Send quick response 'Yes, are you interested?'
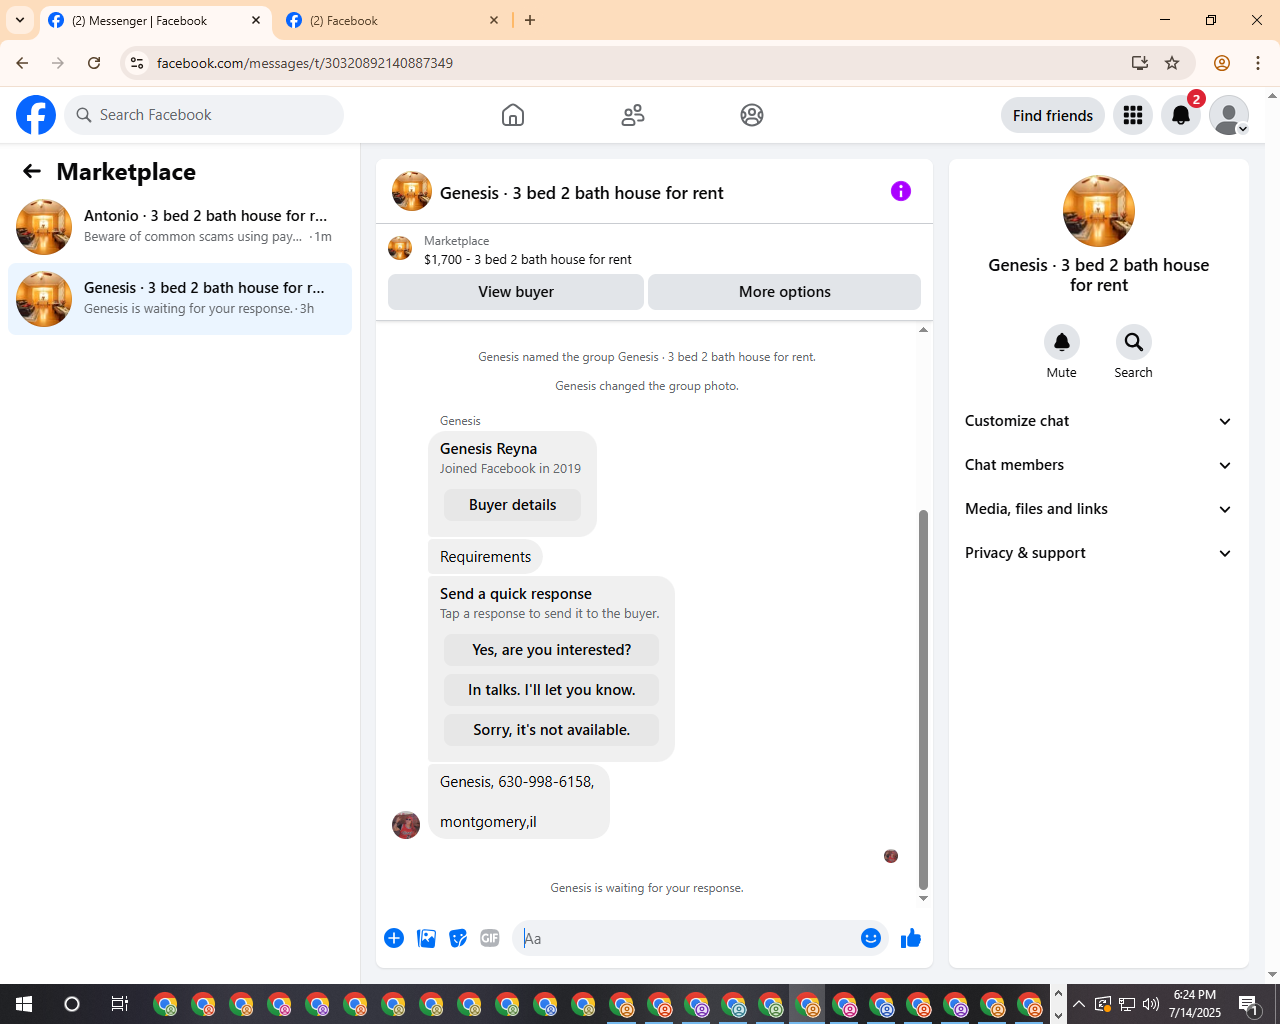This screenshot has height=1024, width=1280. coord(551,650)
